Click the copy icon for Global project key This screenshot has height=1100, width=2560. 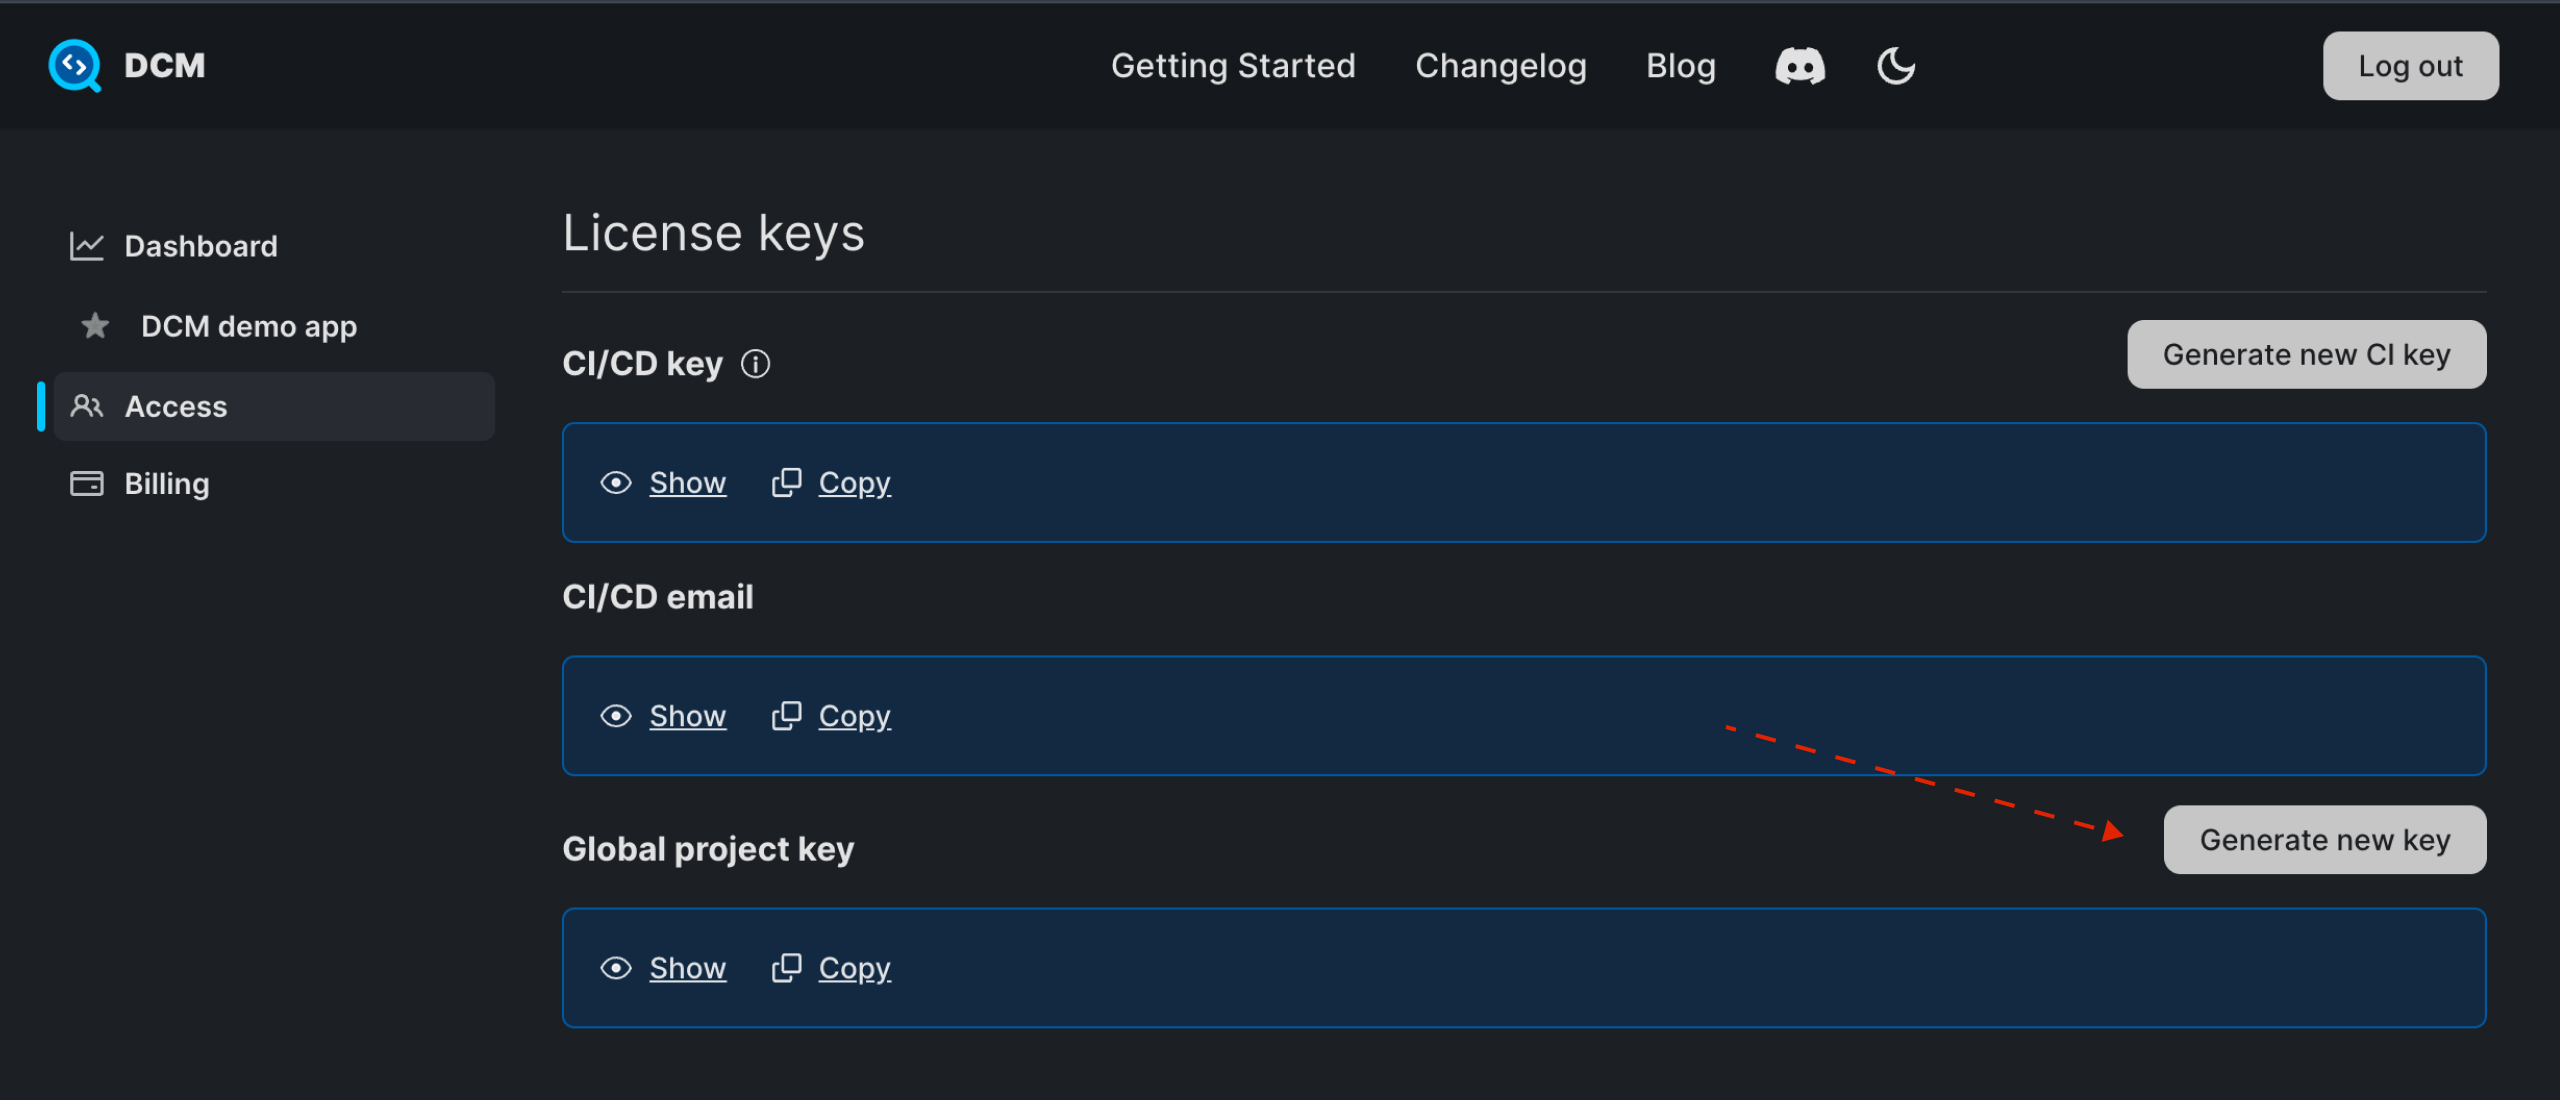click(788, 967)
